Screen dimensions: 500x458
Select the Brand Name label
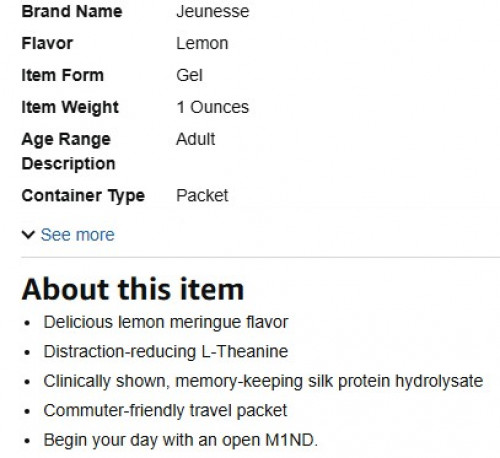[72, 12]
